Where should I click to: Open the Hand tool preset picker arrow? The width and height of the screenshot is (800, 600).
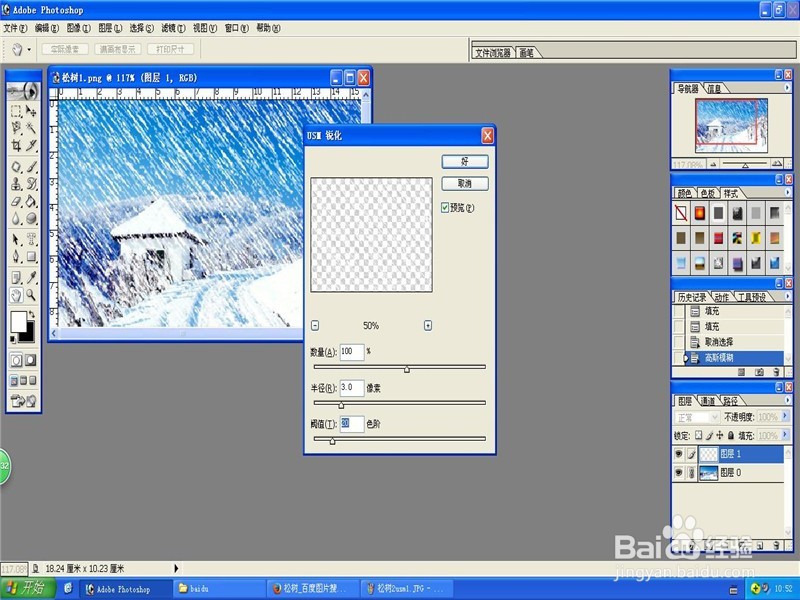click(x=29, y=49)
